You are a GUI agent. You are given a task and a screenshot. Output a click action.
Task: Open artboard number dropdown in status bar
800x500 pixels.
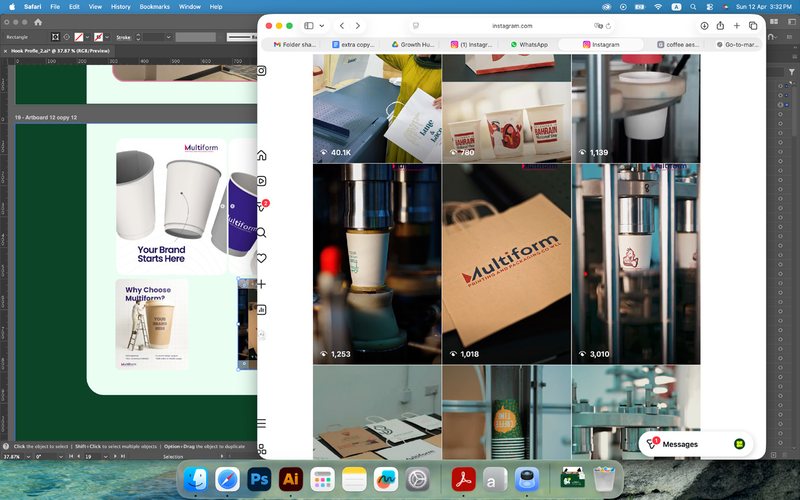click(106, 457)
